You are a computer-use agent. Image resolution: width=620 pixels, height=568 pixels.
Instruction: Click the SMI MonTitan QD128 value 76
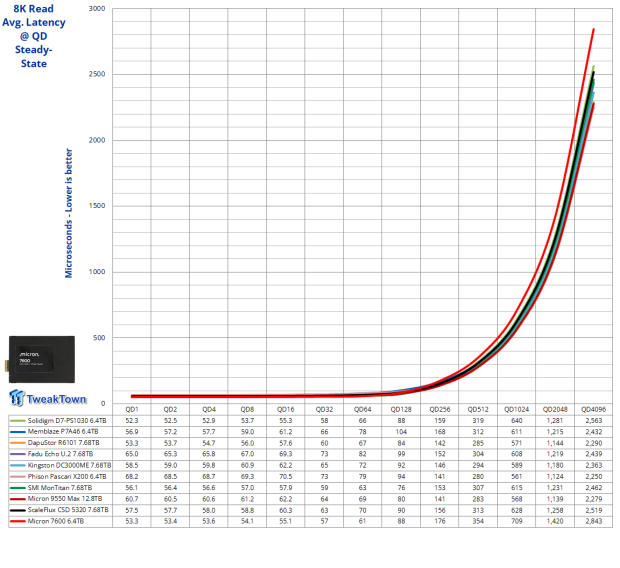coord(401,488)
